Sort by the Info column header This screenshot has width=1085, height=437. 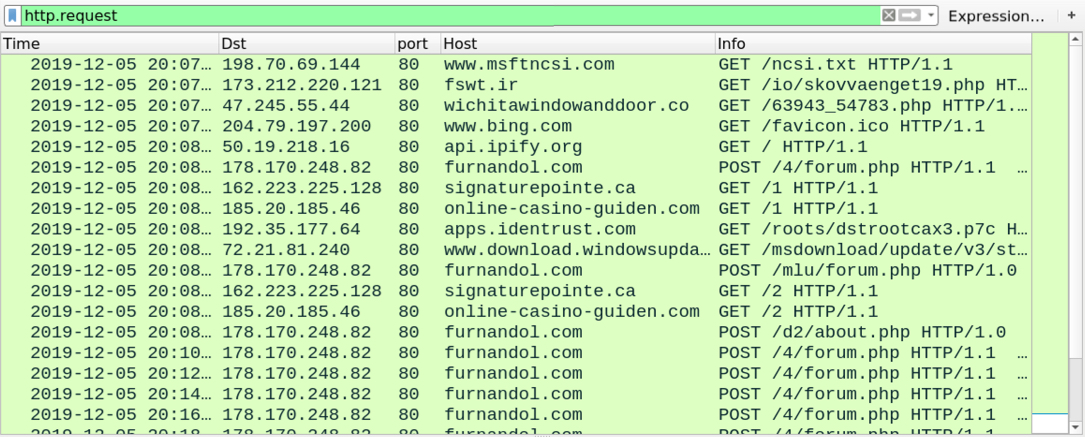pos(873,44)
